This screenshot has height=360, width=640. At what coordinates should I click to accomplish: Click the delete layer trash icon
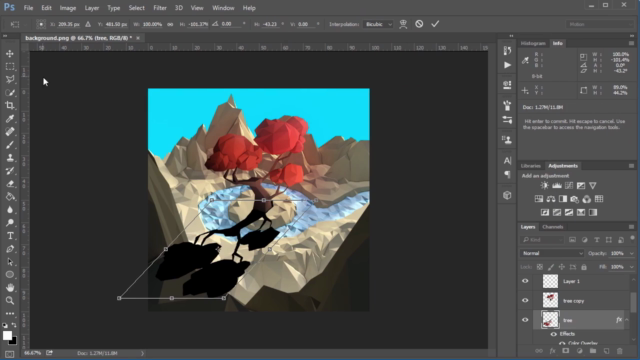[620, 351]
